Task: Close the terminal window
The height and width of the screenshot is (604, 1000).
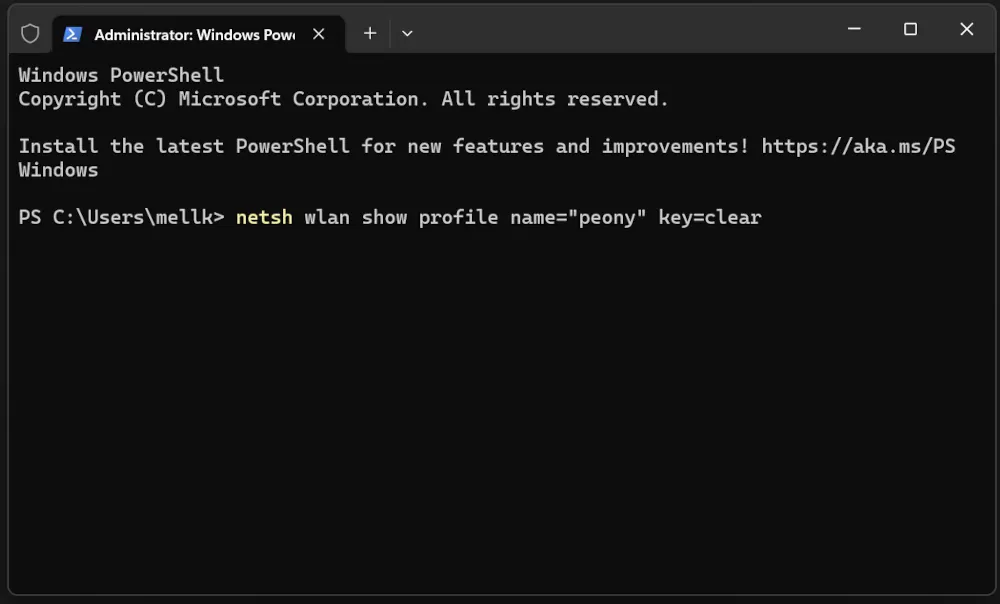Action: click(966, 29)
